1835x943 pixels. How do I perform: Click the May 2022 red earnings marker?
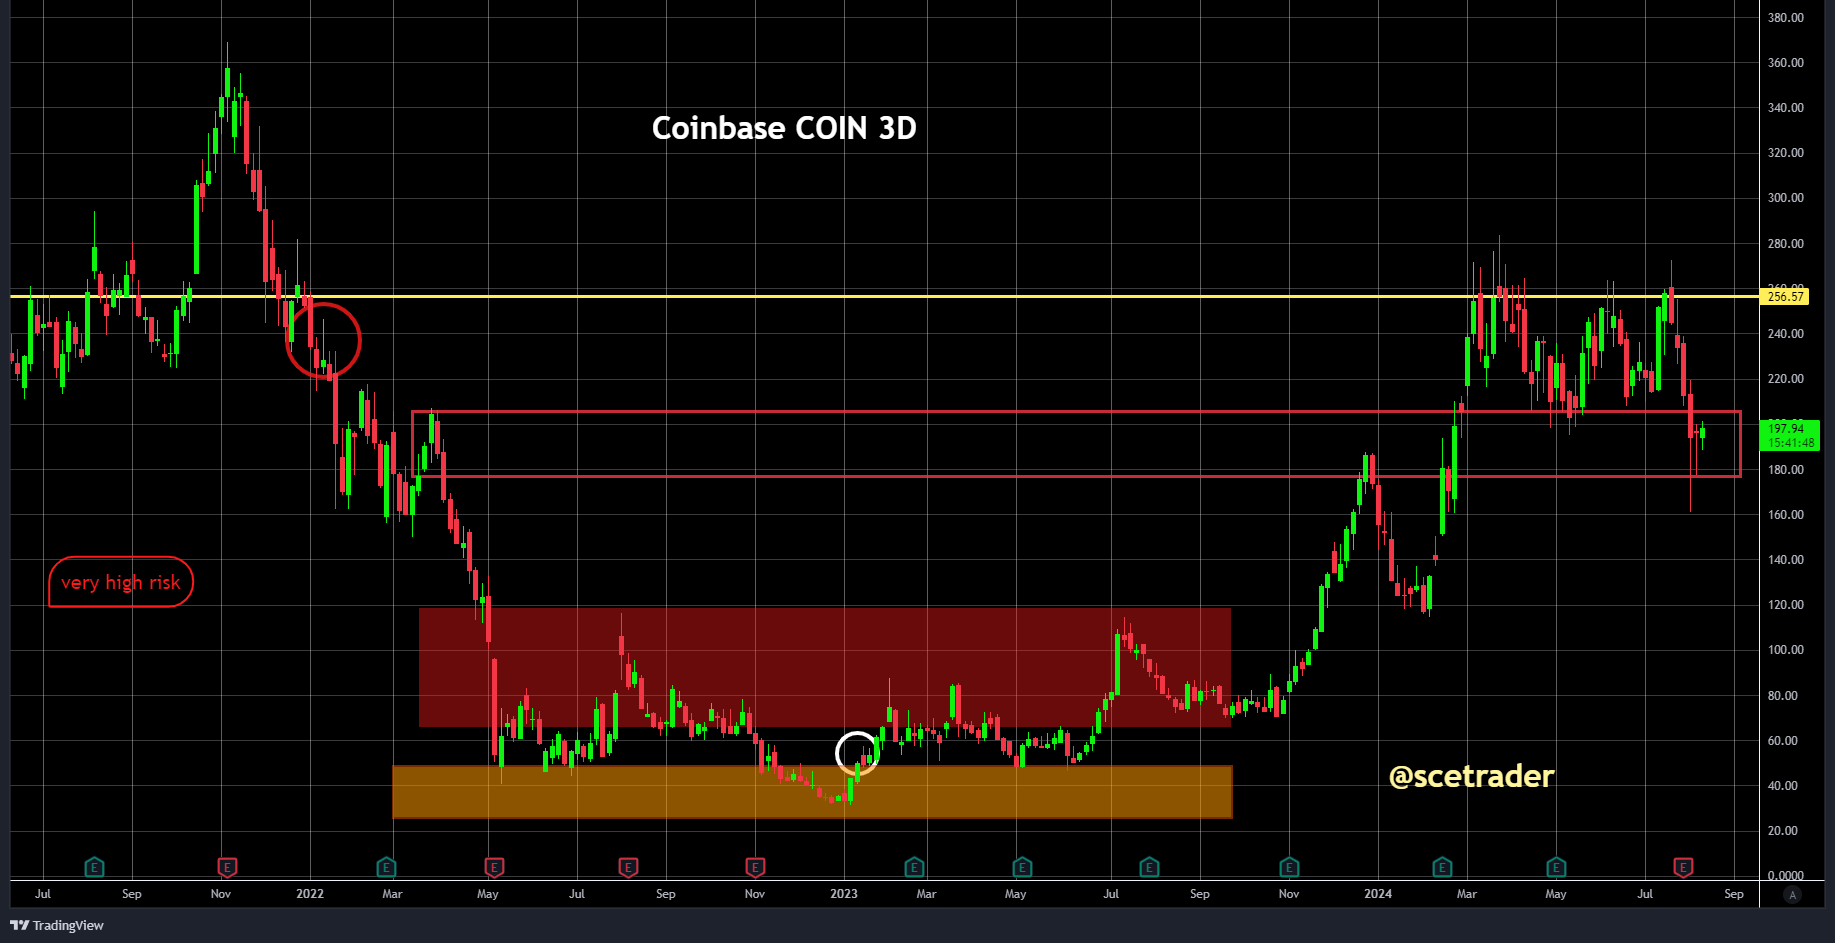click(494, 867)
